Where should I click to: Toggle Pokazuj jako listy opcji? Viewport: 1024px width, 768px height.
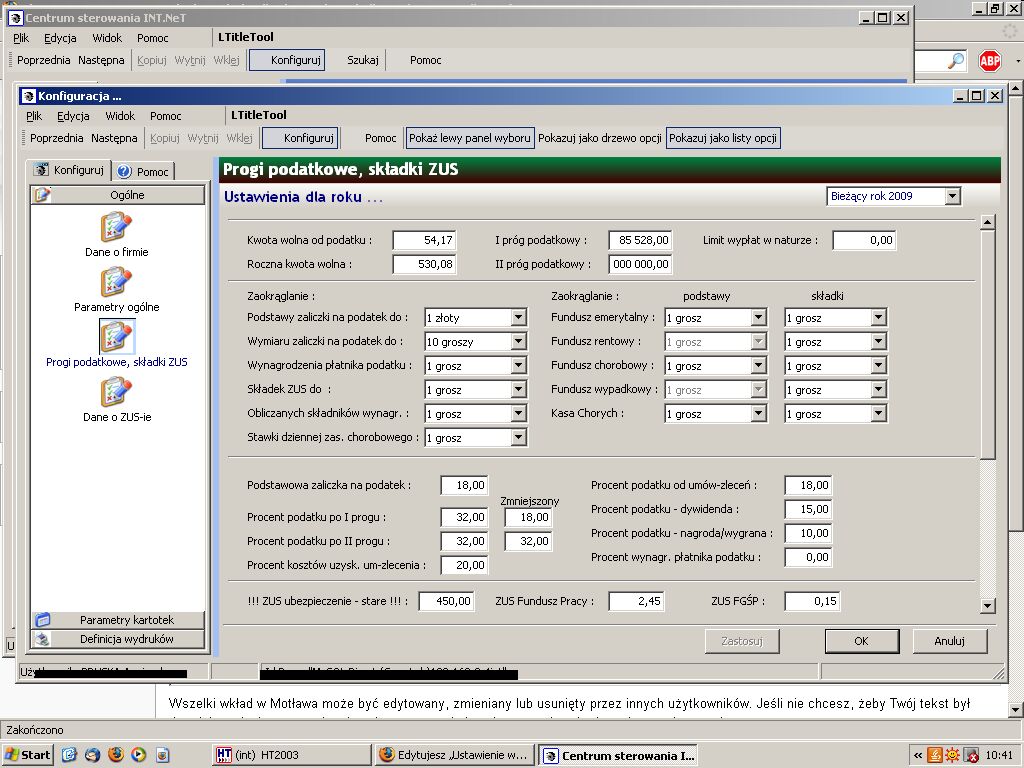pos(723,138)
